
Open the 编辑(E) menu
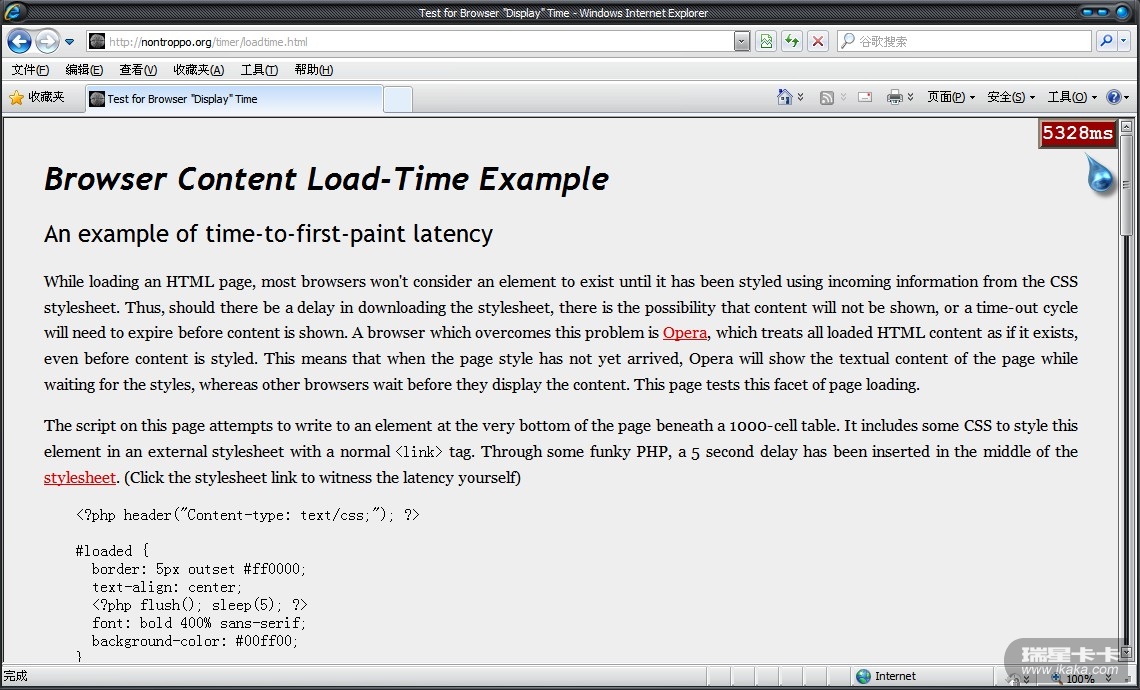[84, 70]
